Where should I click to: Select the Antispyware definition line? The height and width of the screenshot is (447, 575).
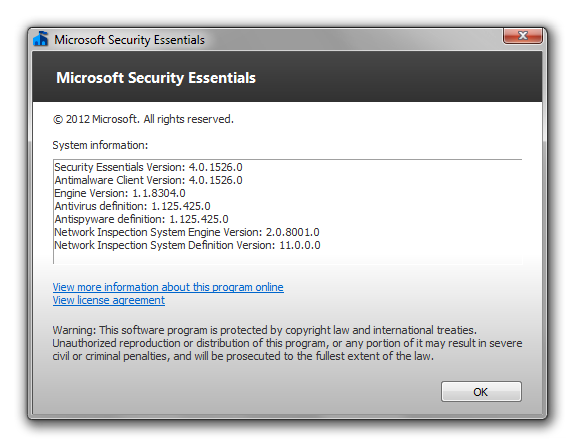[141, 219]
